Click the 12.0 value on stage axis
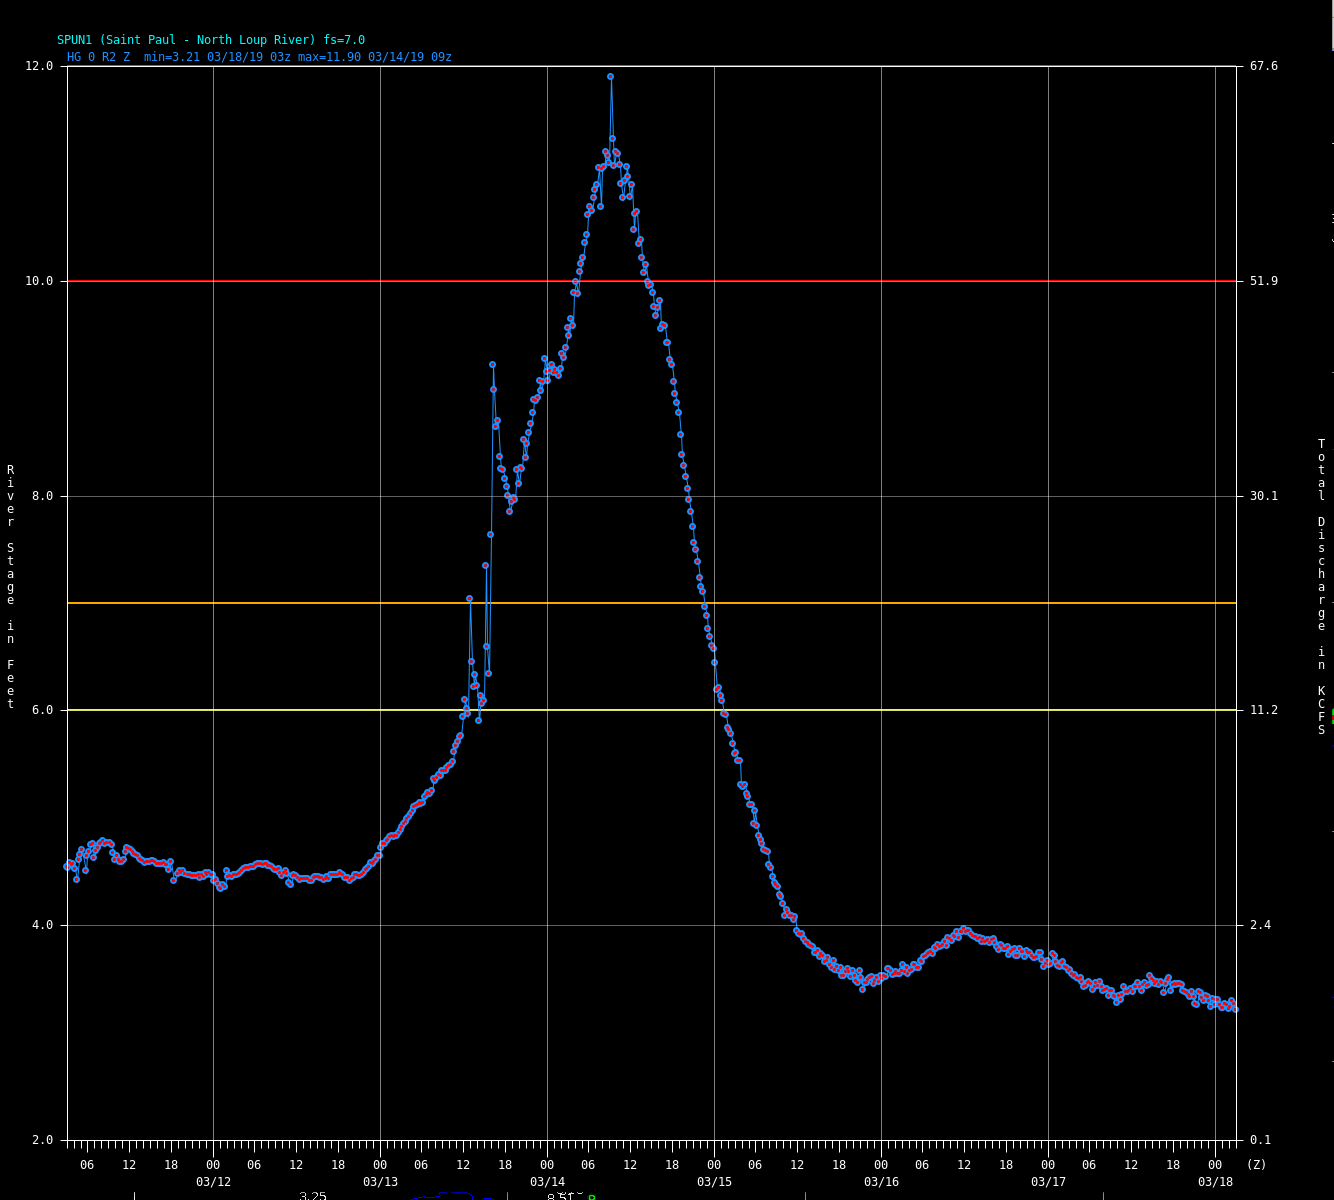1334x1200 pixels. pos(39,66)
